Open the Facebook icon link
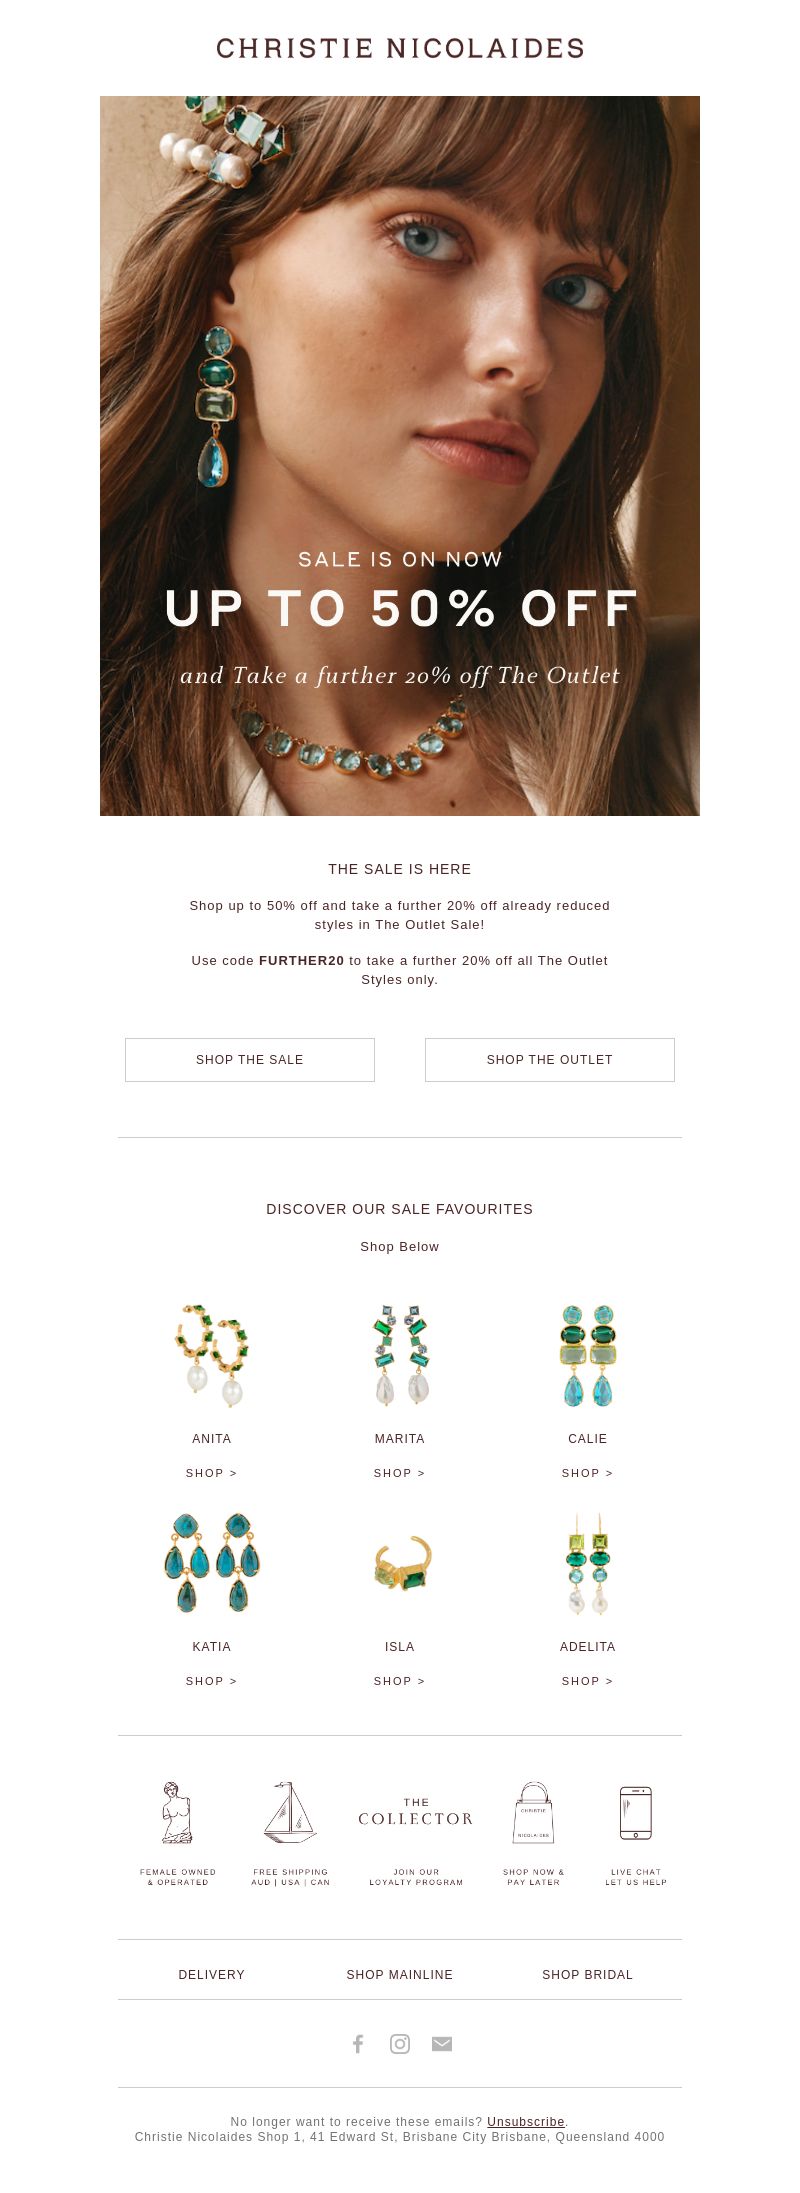The image size is (800, 2193). [358, 2043]
